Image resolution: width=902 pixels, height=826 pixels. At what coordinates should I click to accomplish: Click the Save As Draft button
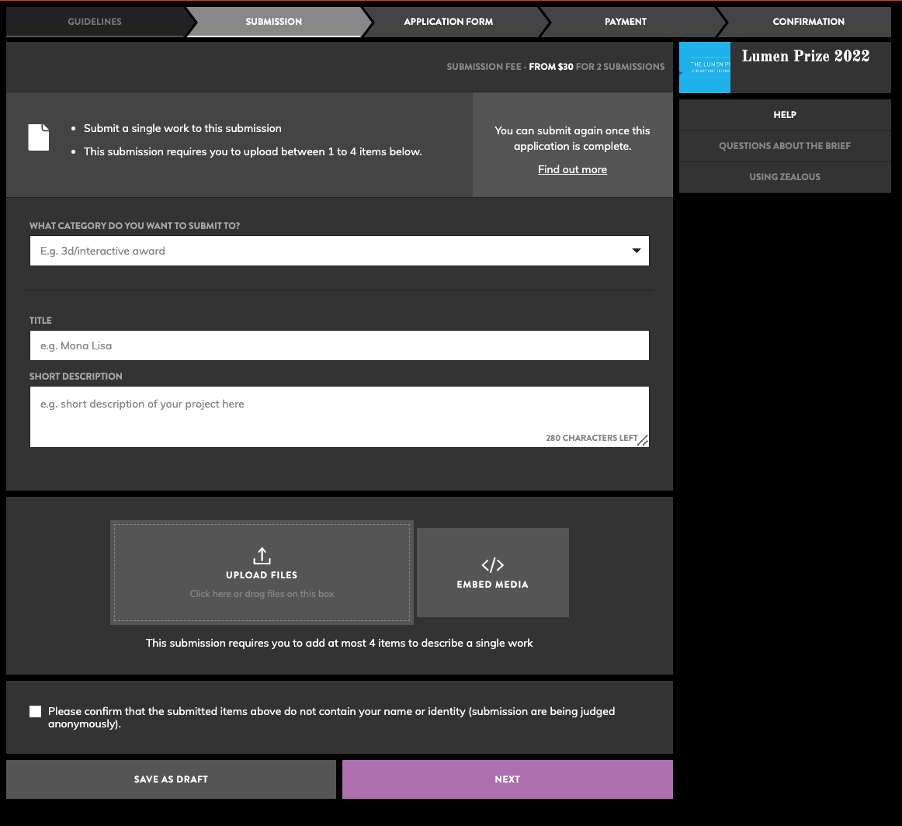(171, 779)
